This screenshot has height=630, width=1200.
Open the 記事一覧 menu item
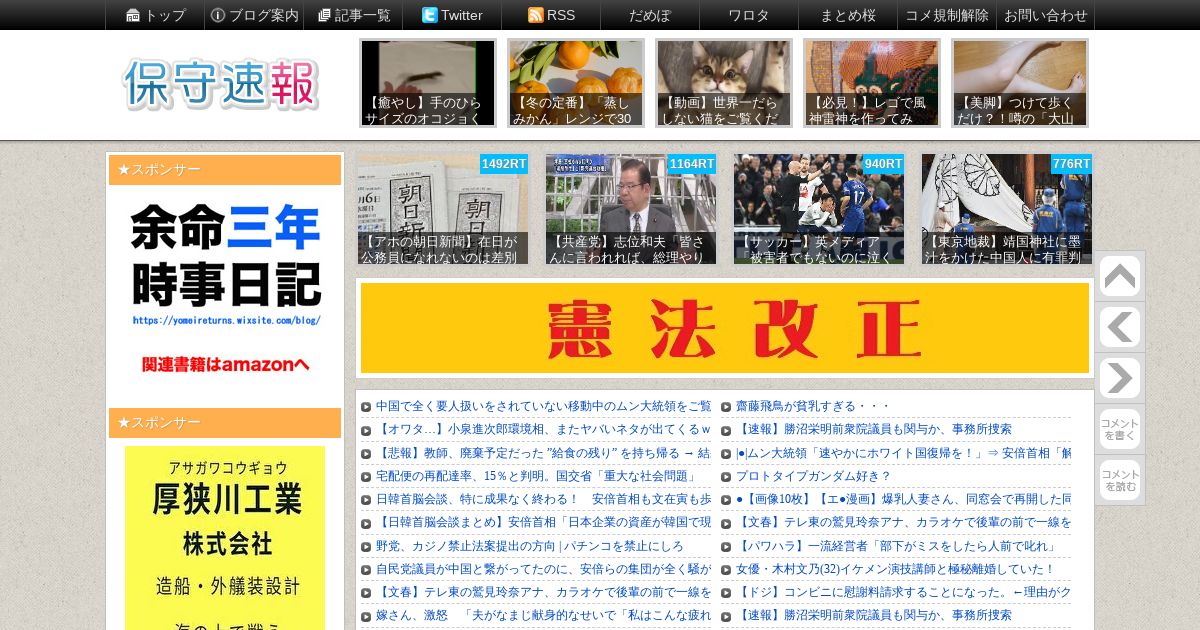353,15
